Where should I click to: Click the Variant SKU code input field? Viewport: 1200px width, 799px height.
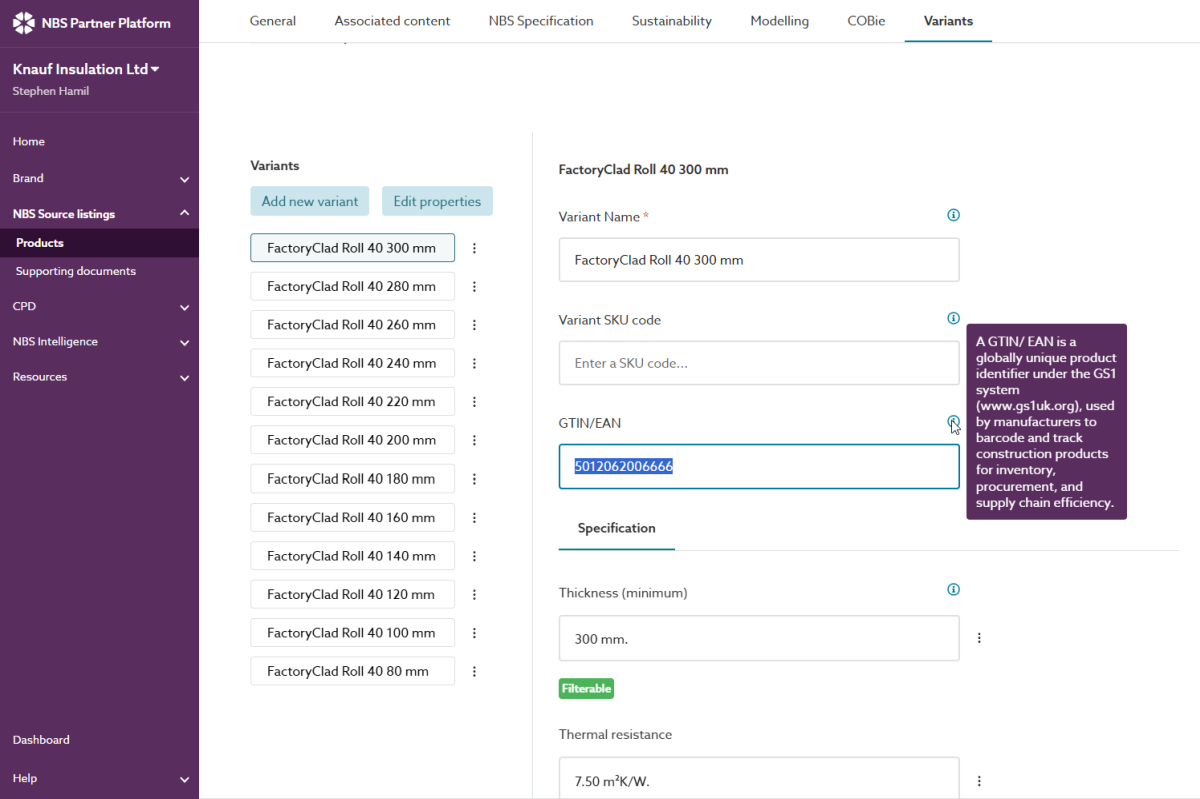(x=759, y=363)
